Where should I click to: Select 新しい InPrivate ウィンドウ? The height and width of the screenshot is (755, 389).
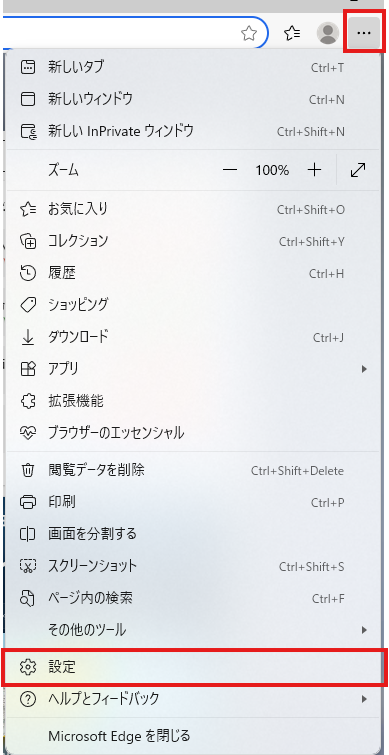click(x=193, y=130)
